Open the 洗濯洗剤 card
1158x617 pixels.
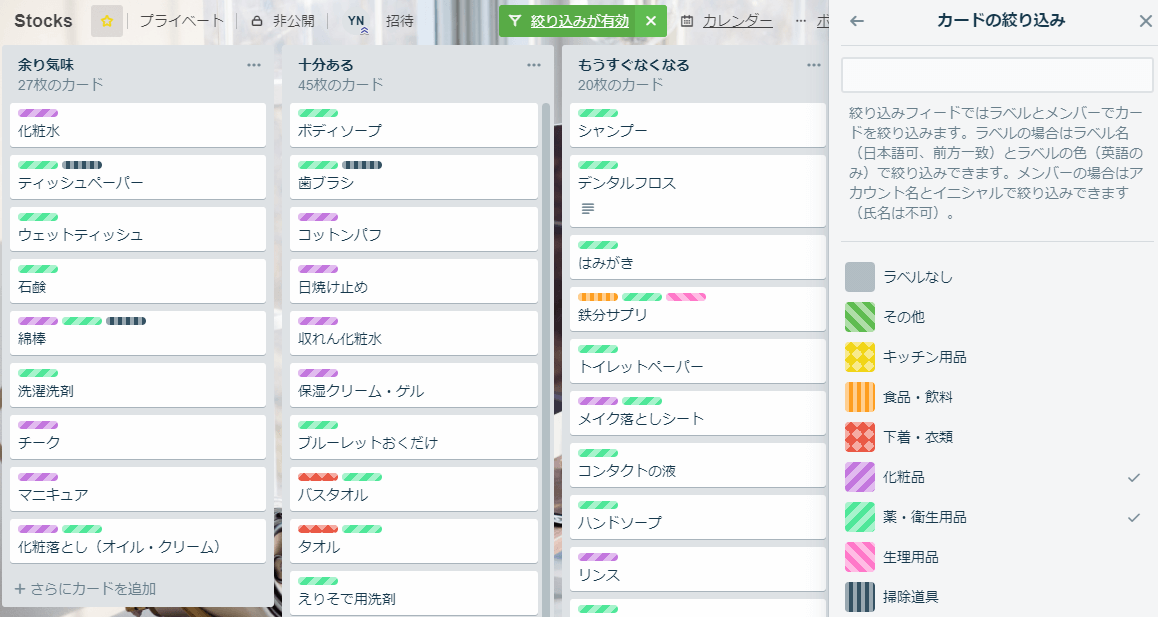(137, 385)
